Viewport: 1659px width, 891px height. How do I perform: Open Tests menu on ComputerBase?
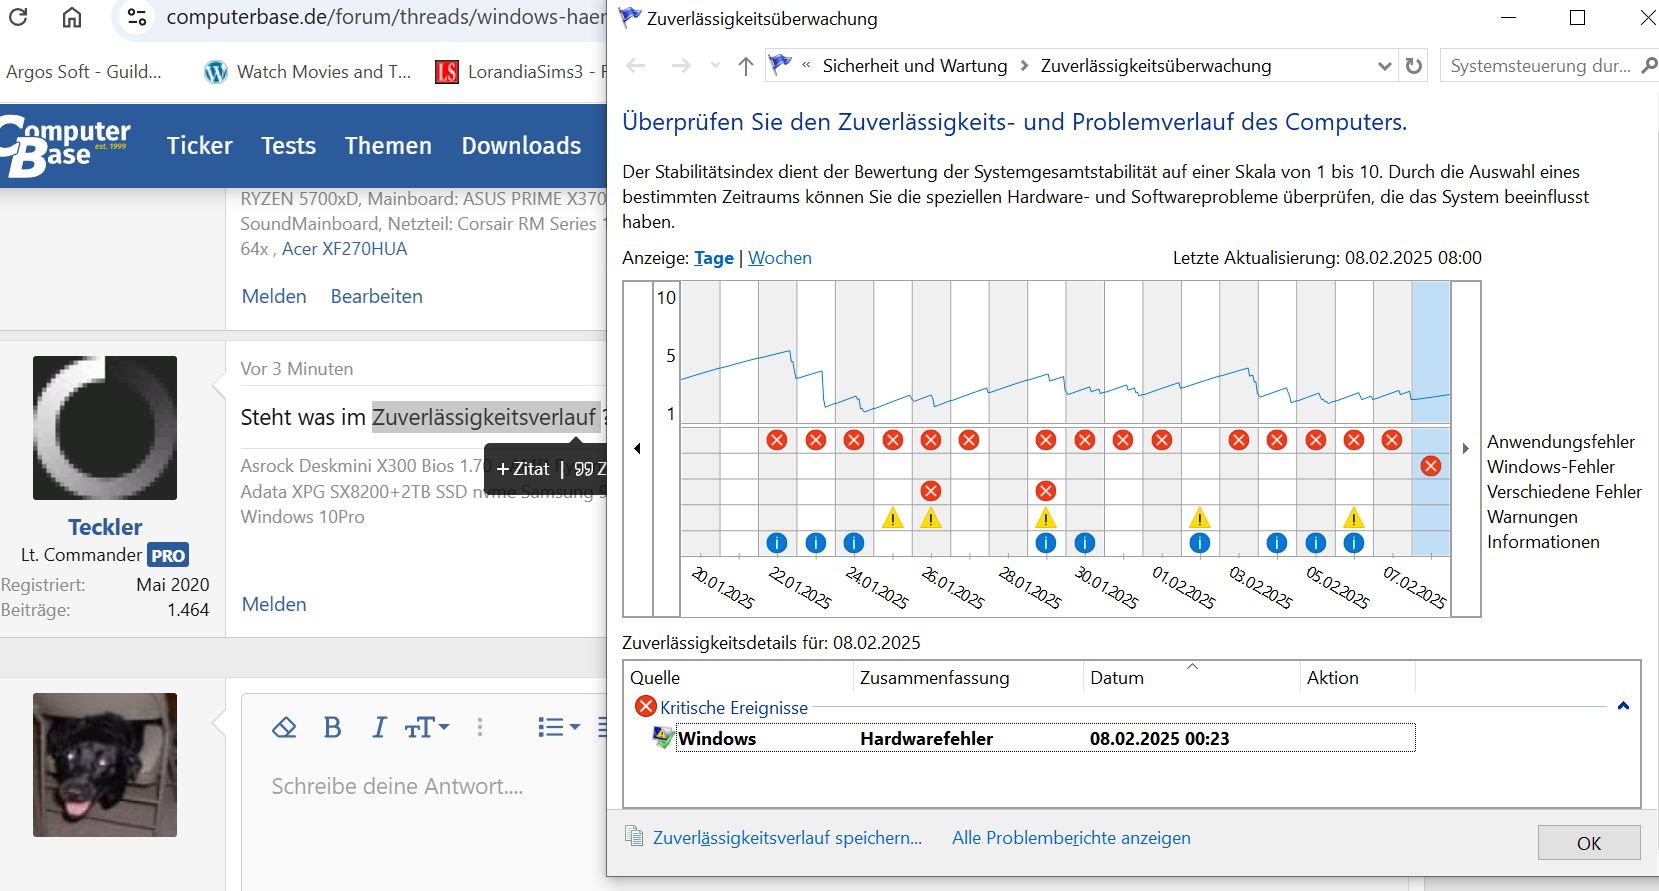(289, 146)
